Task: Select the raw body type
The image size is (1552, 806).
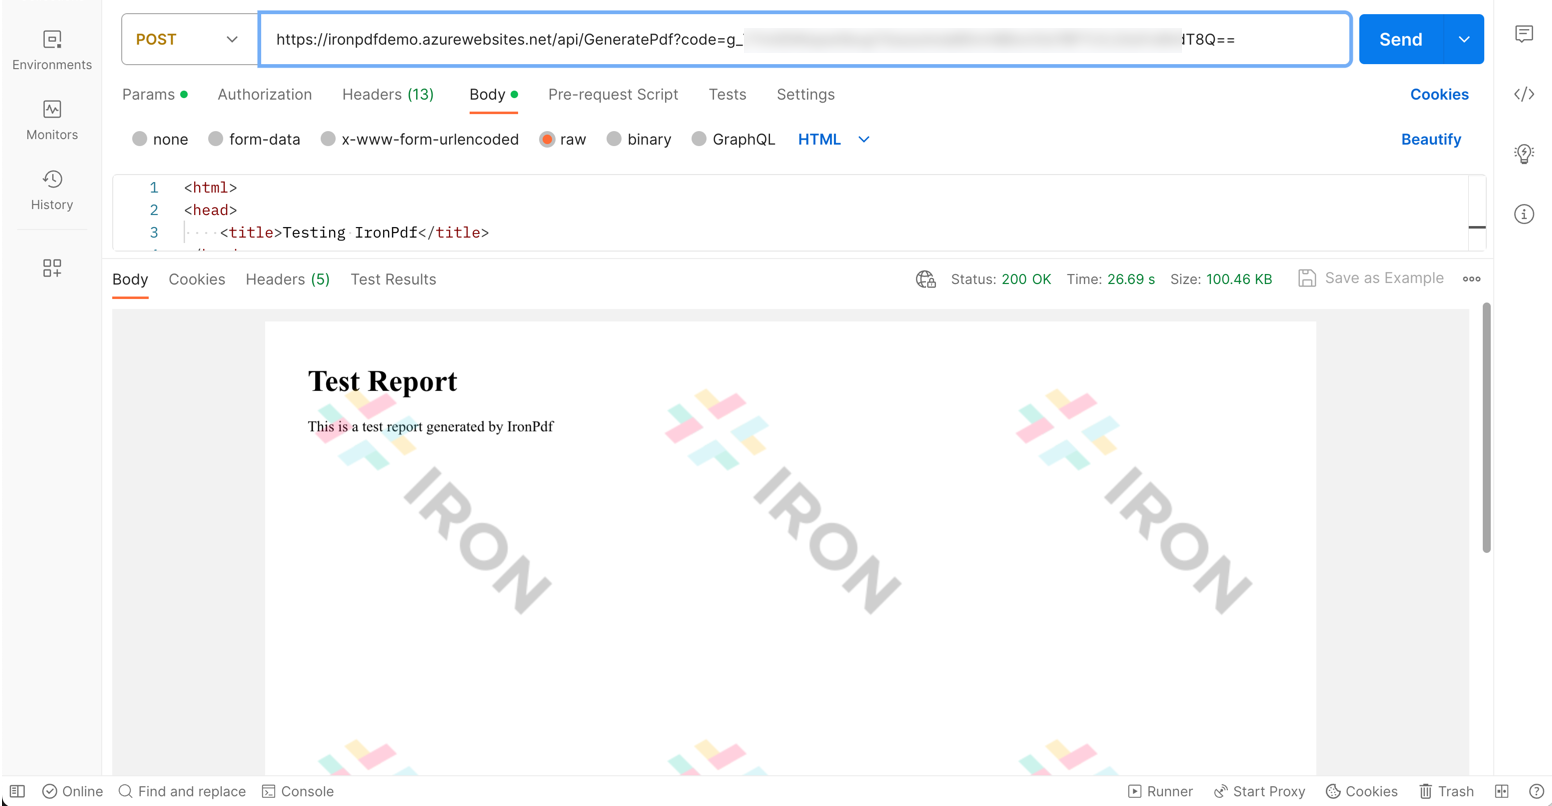Action: coord(563,139)
